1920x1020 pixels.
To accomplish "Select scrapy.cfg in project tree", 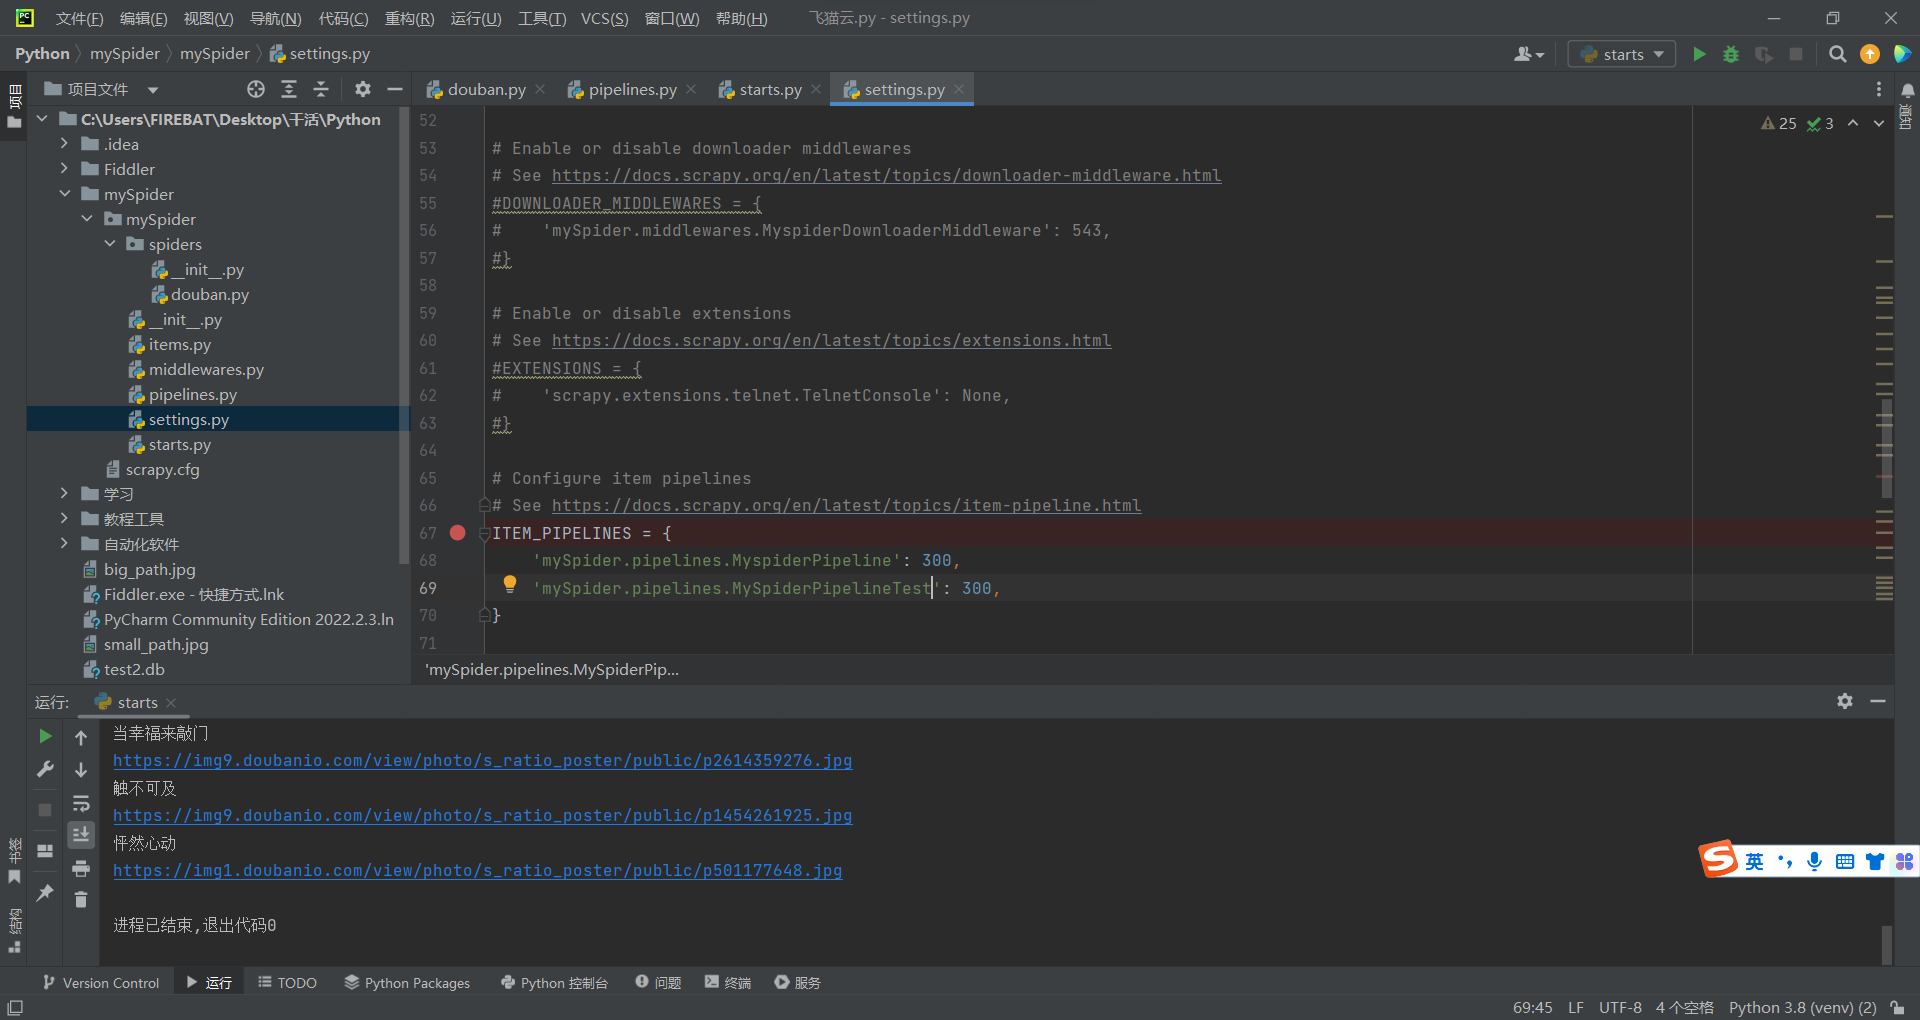I will [x=162, y=469].
